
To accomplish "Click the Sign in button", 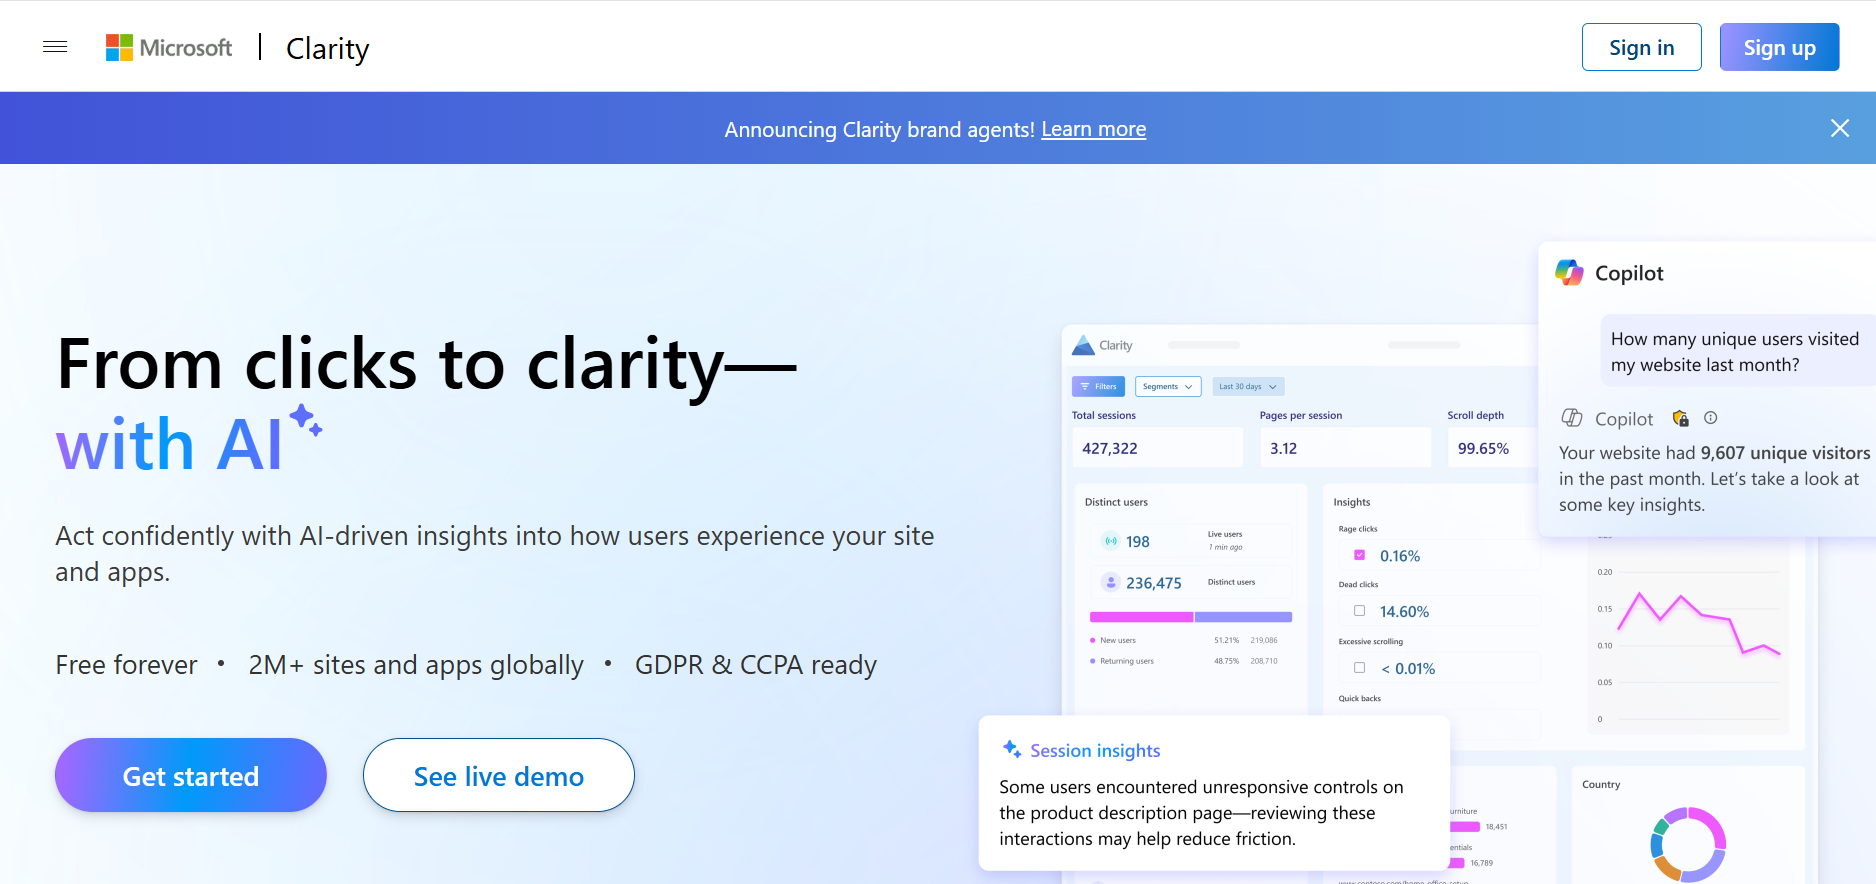I will point(1641,47).
